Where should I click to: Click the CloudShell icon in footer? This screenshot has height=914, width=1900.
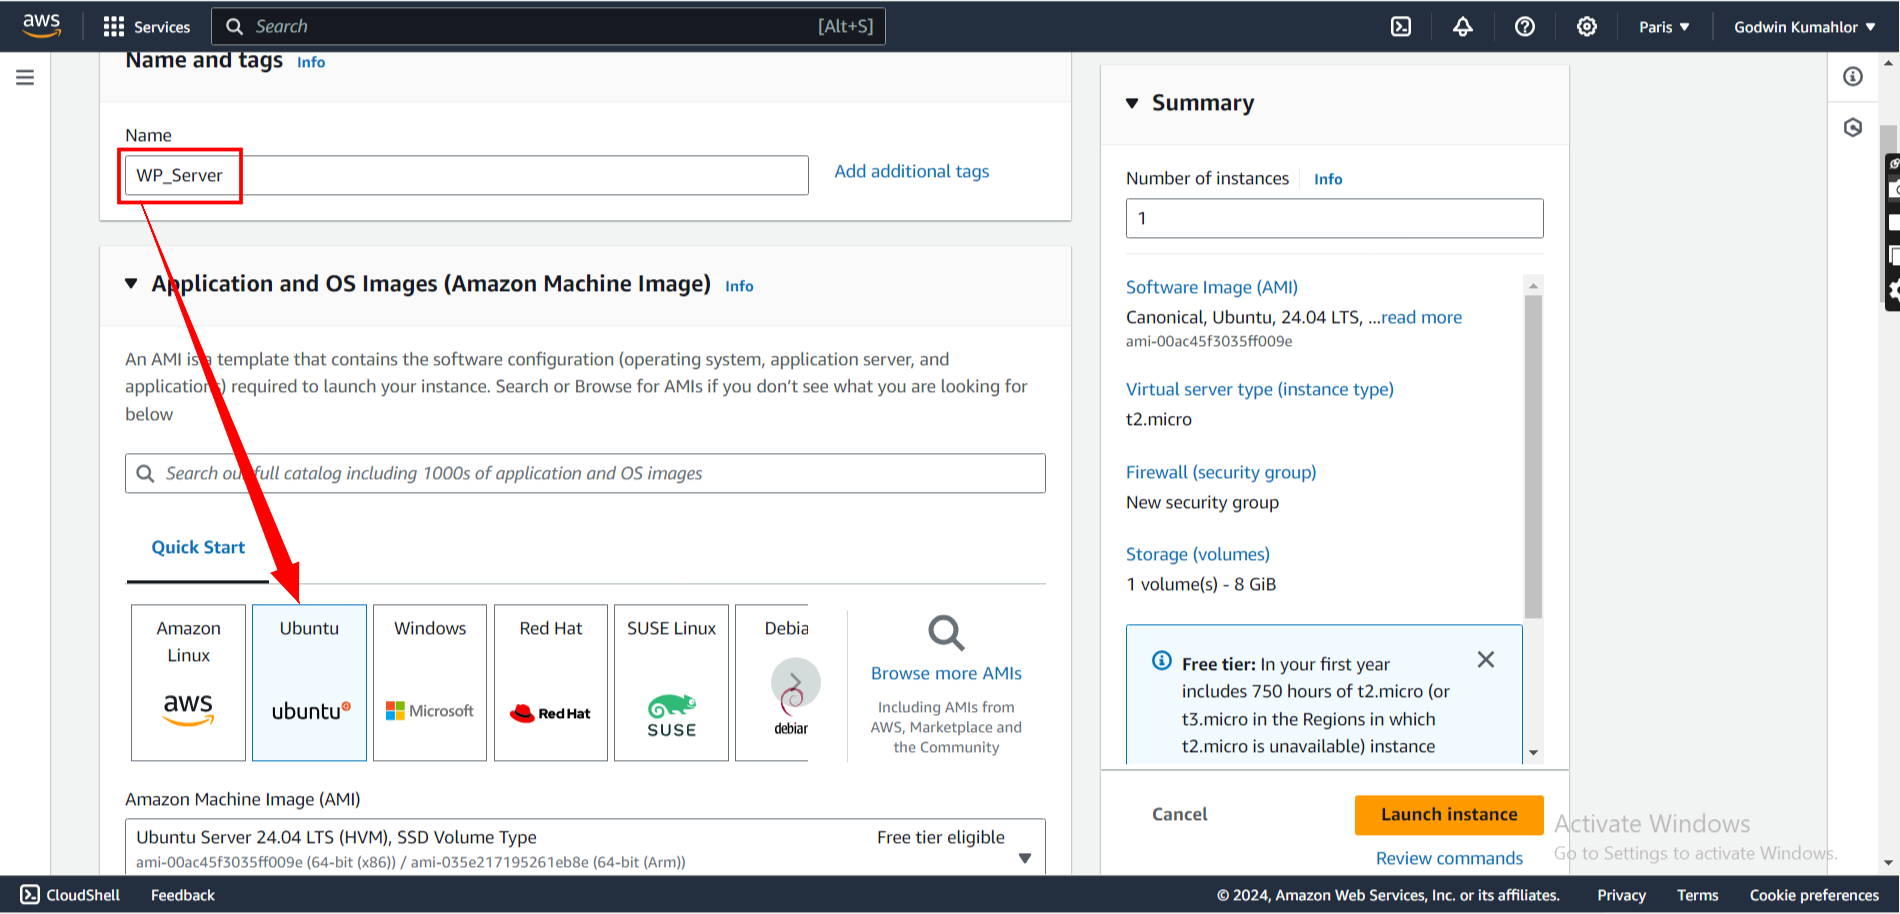(30, 895)
